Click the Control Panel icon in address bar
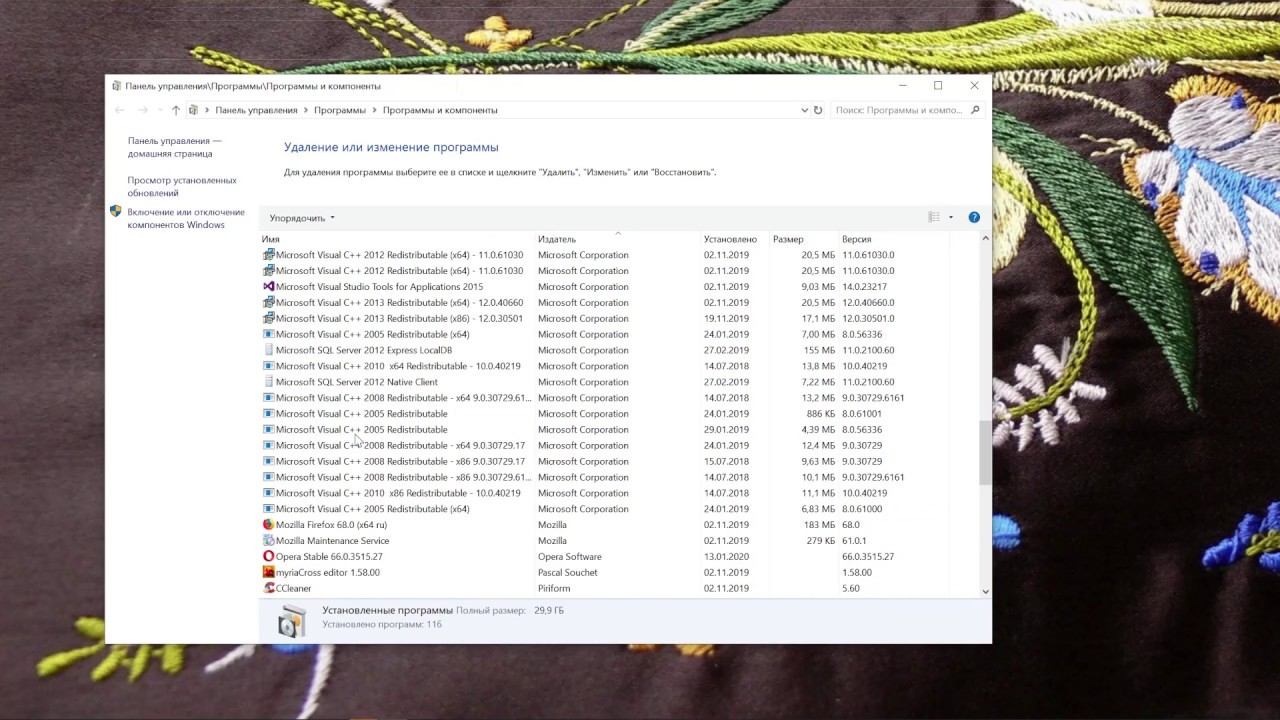1280x720 pixels. (194, 110)
